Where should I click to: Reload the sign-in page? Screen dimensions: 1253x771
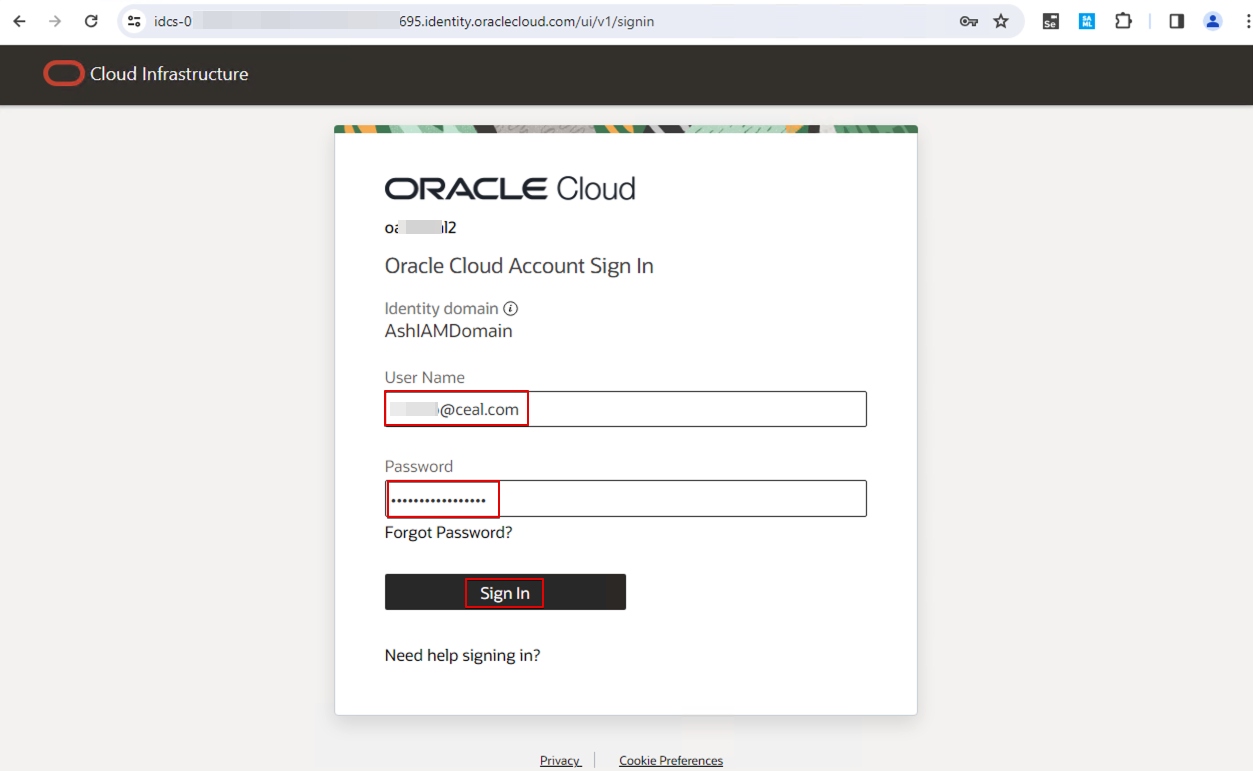coord(91,21)
